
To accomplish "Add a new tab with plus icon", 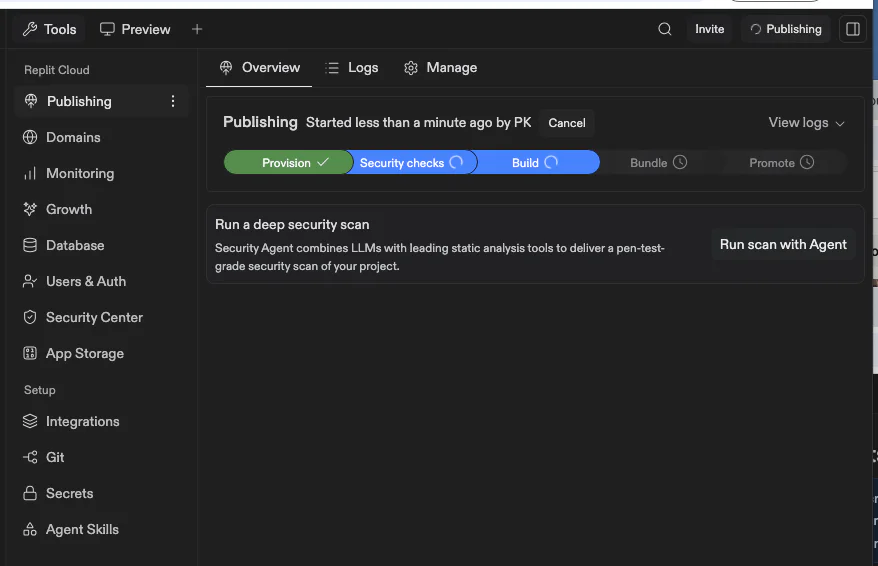I will pos(197,29).
